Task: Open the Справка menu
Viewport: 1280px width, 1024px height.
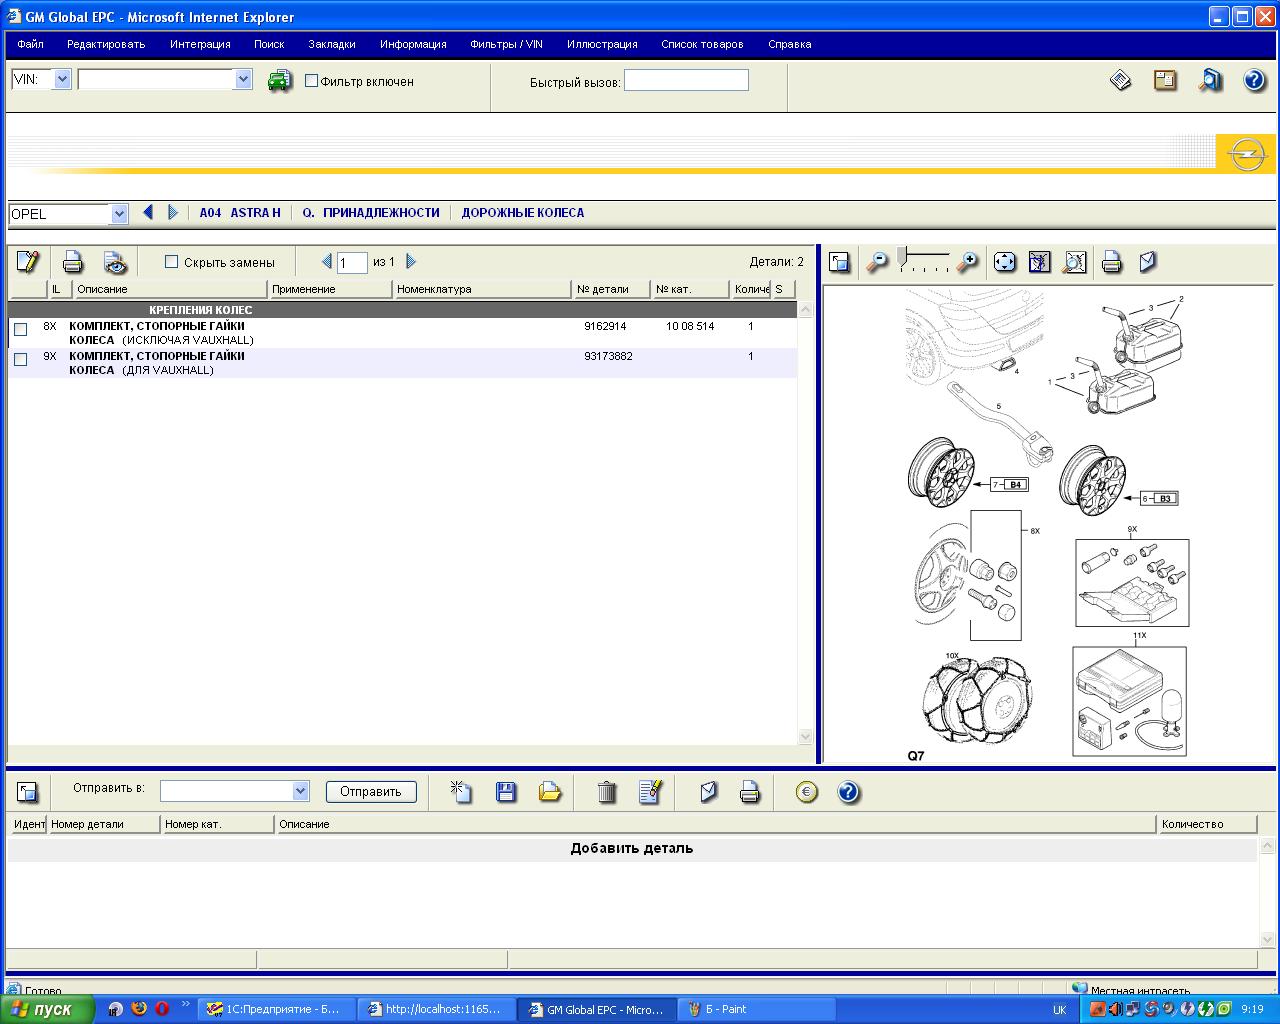Action: (790, 44)
